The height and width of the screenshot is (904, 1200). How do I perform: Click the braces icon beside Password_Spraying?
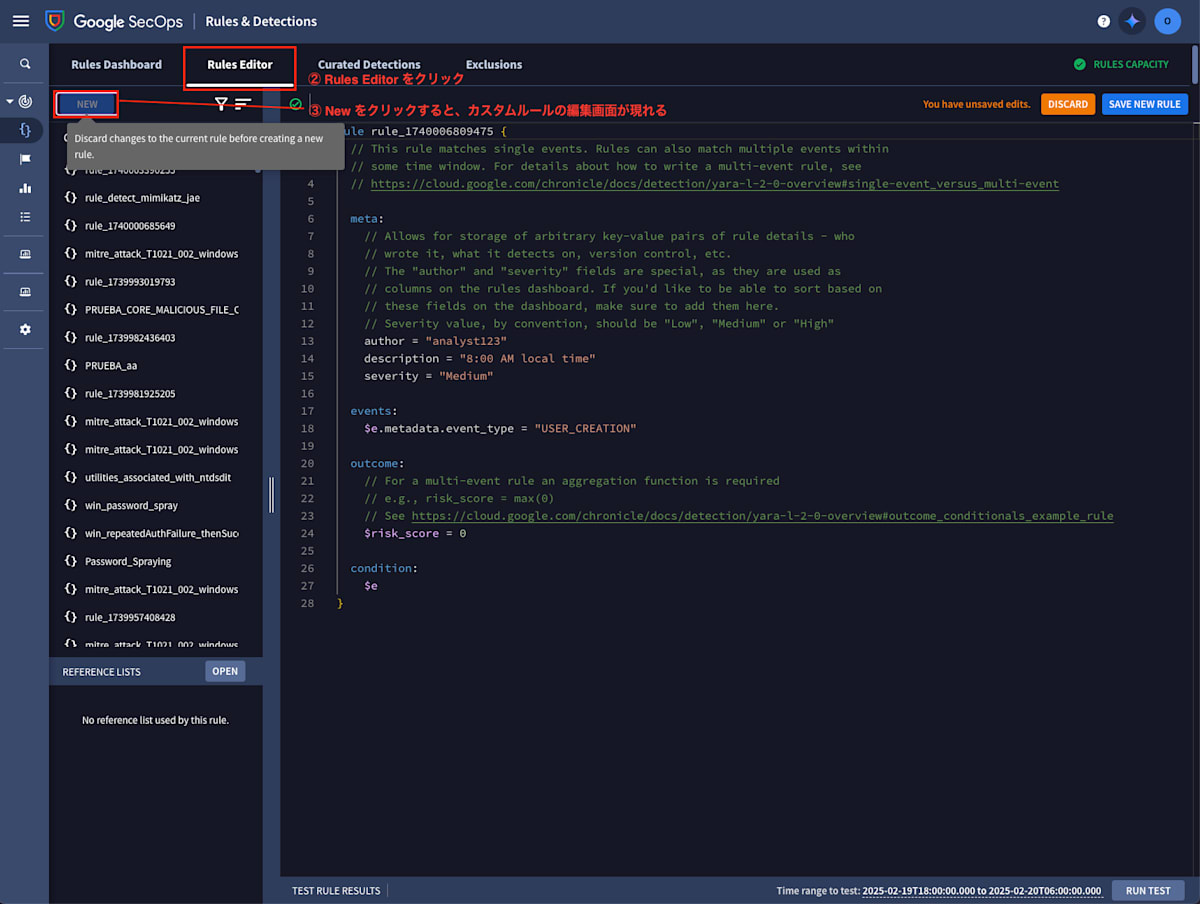pyautogui.click(x=71, y=562)
